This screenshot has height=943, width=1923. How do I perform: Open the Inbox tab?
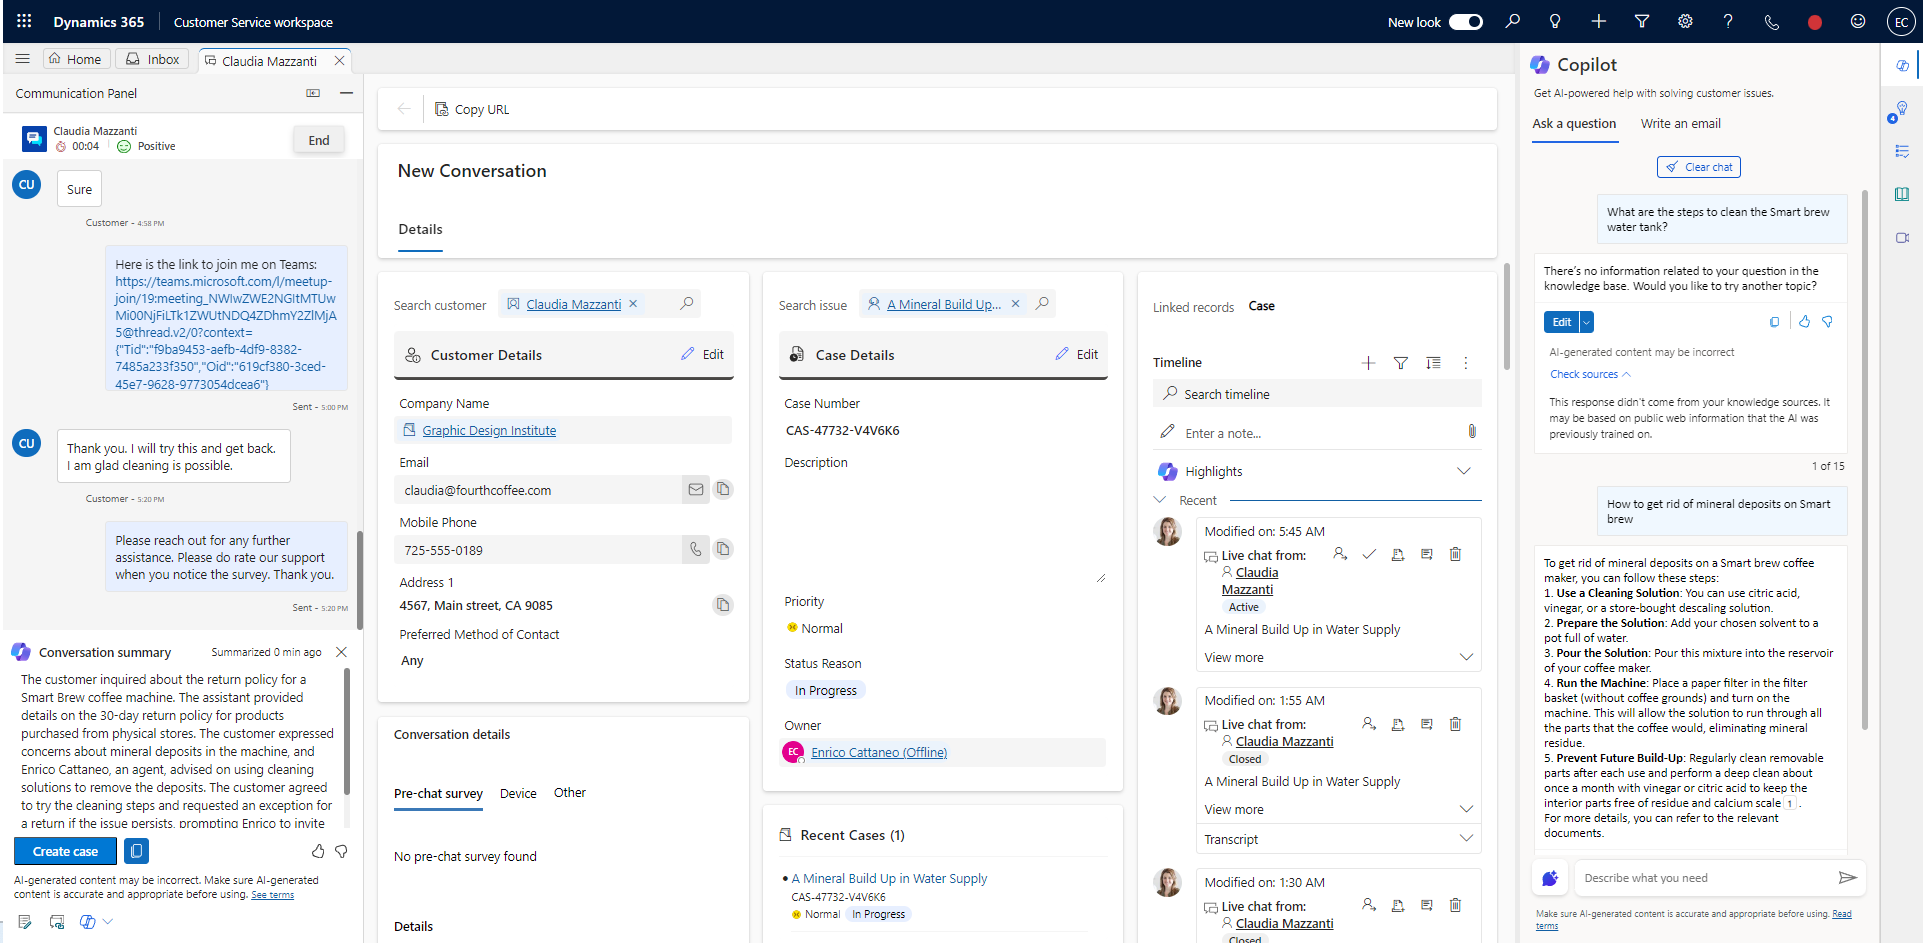151,58
